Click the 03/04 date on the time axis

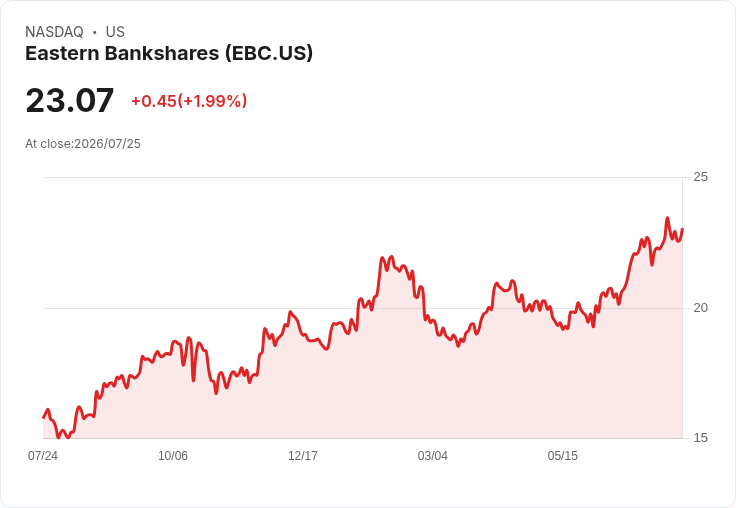[433, 456]
